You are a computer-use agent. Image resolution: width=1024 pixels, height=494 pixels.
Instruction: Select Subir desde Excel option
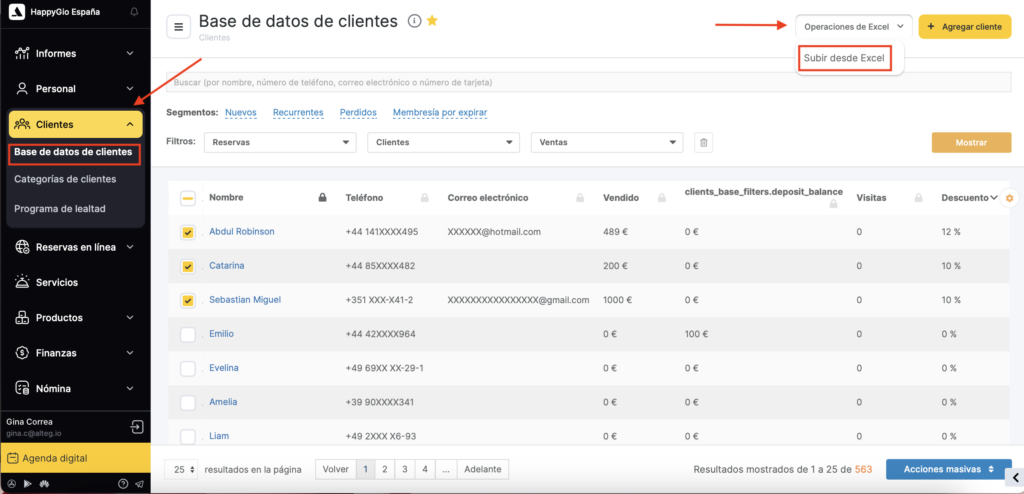click(845, 58)
